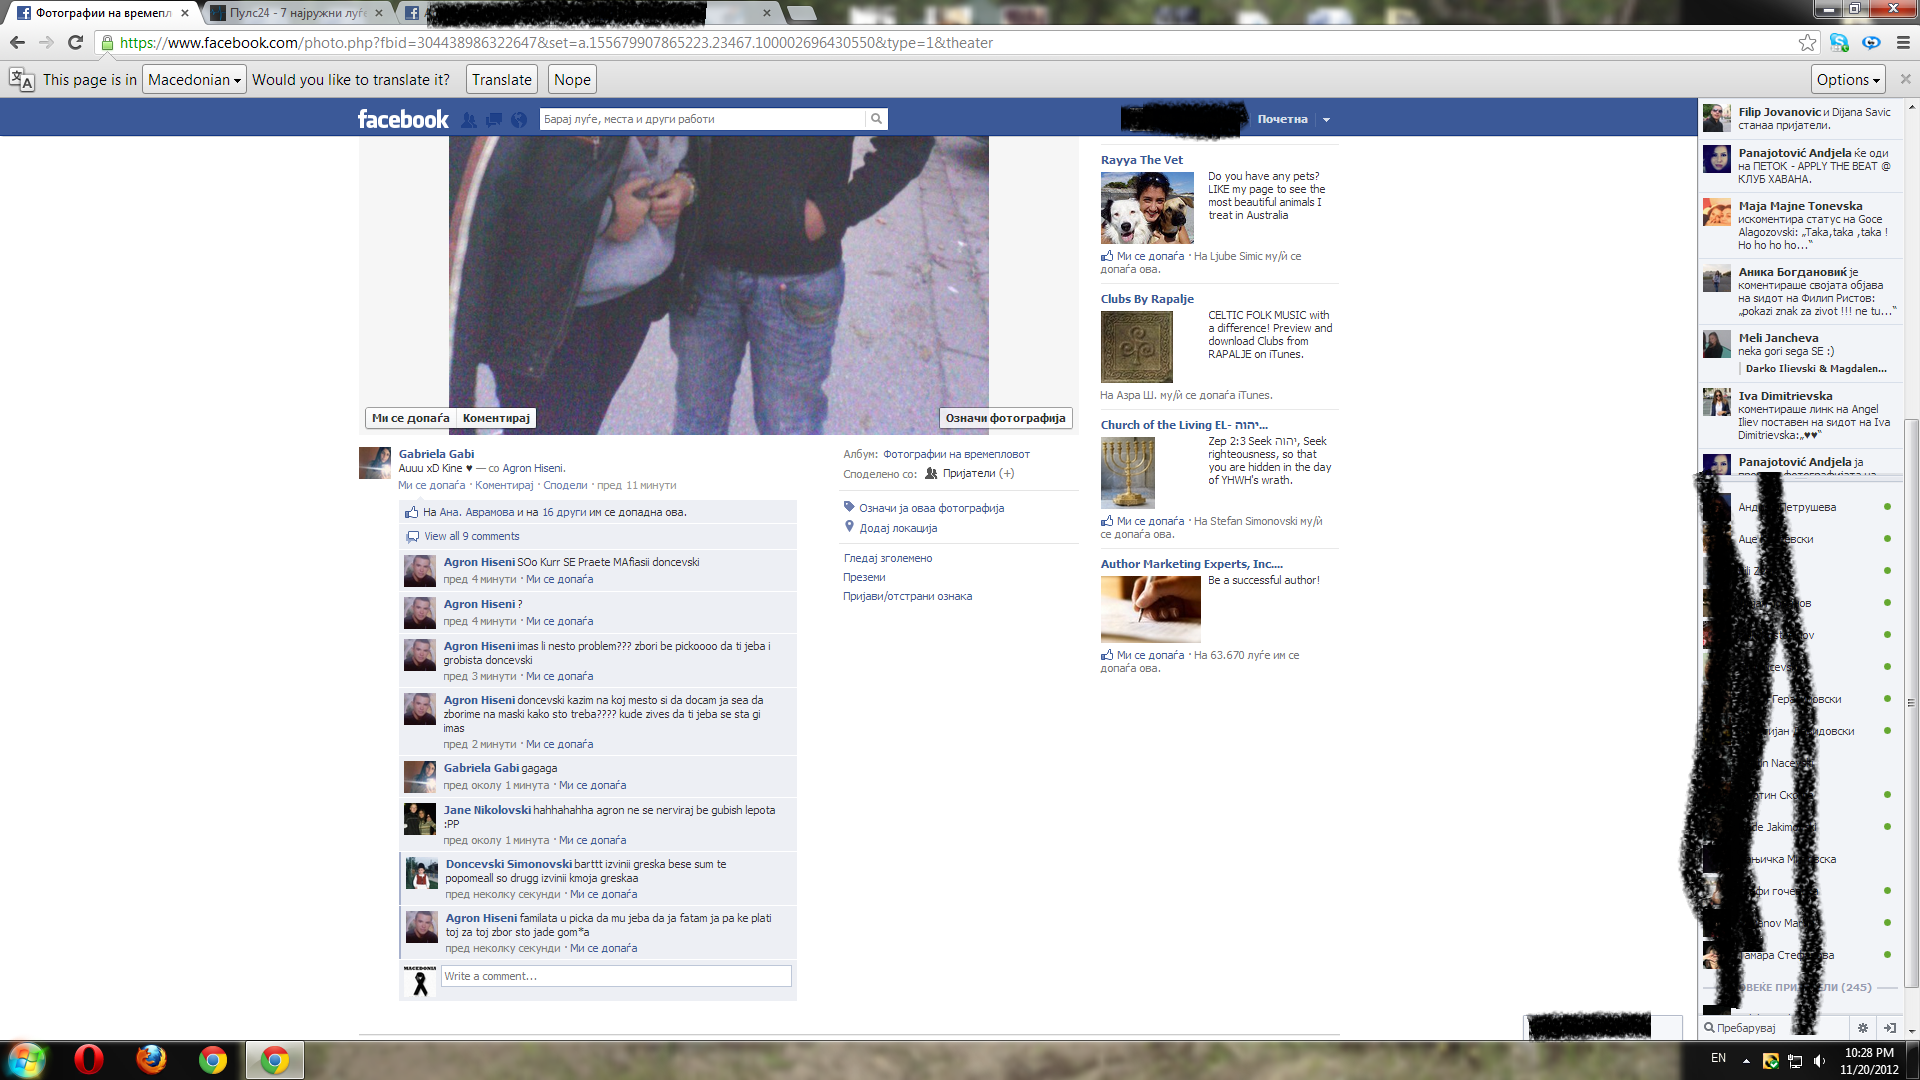Click Означи фотографија button
Image resolution: width=1920 pixels, height=1080 pixels.
pyautogui.click(x=1005, y=418)
